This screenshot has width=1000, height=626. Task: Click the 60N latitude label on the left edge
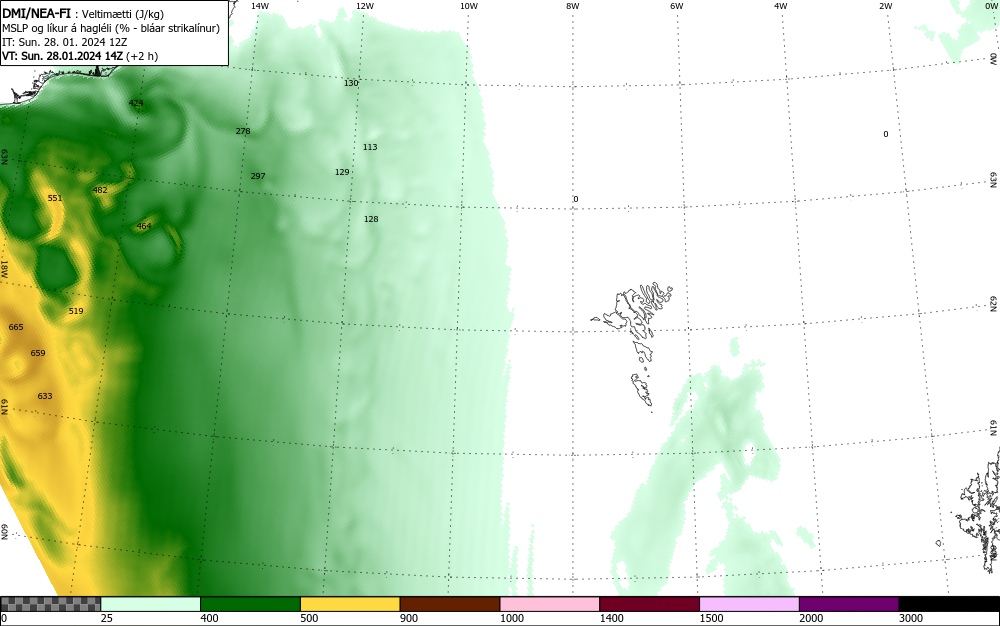coord(4,532)
